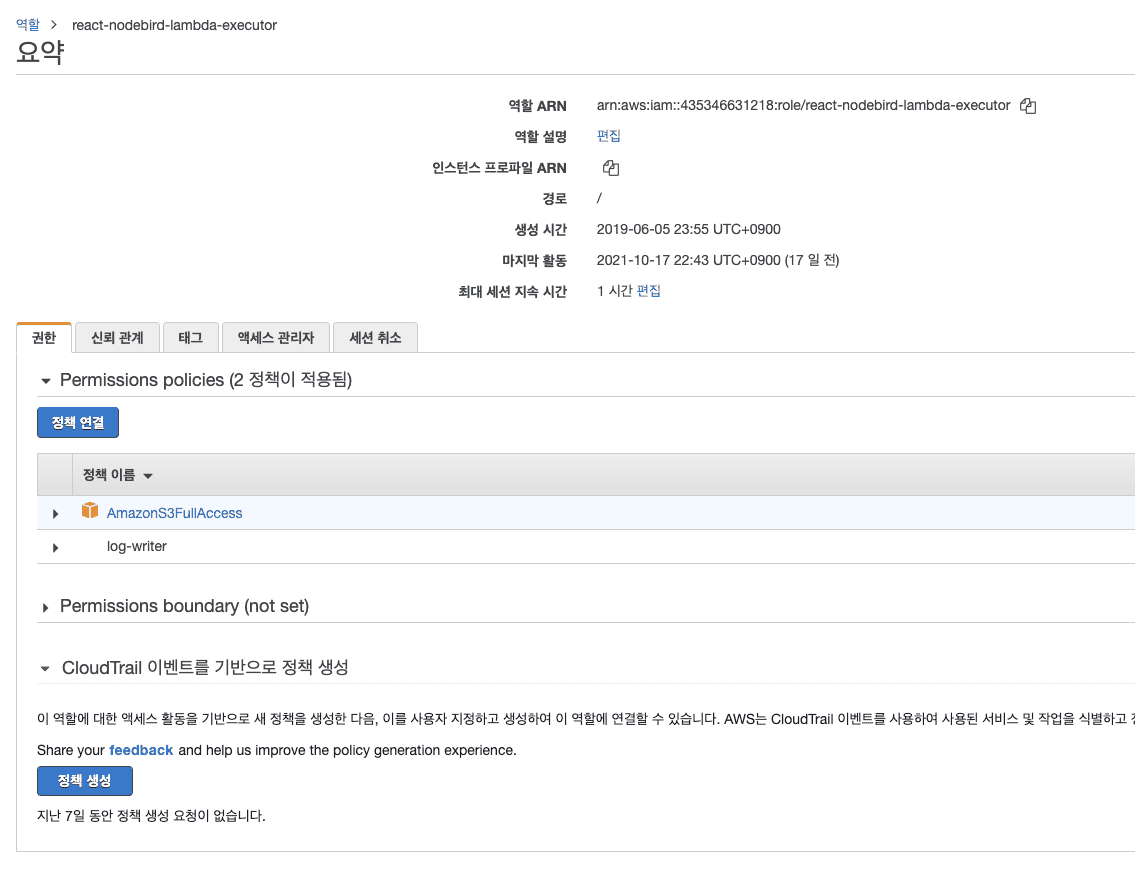Sort by 정책 이름 column arrow
1135x871 pixels.
click(148, 476)
